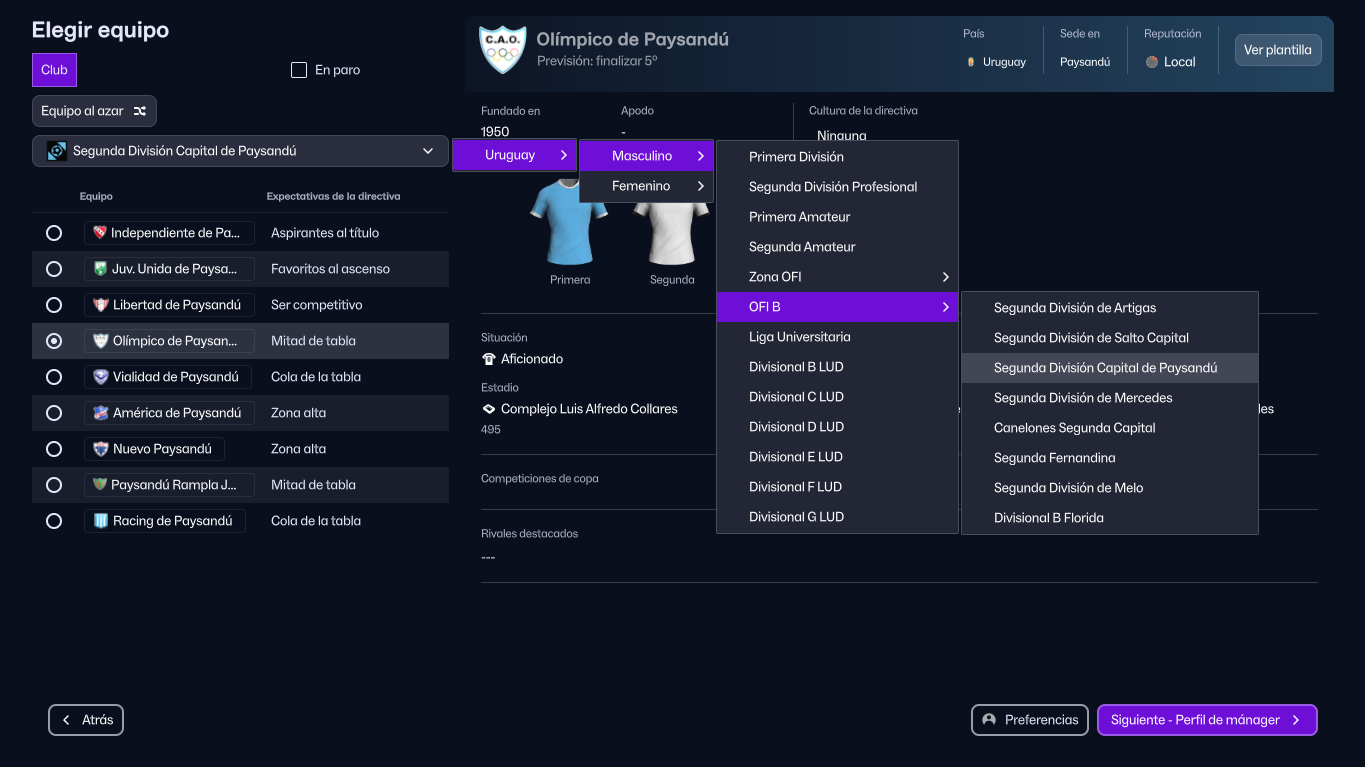Select the Nuevo Paysandú radio button

click(54, 449)
